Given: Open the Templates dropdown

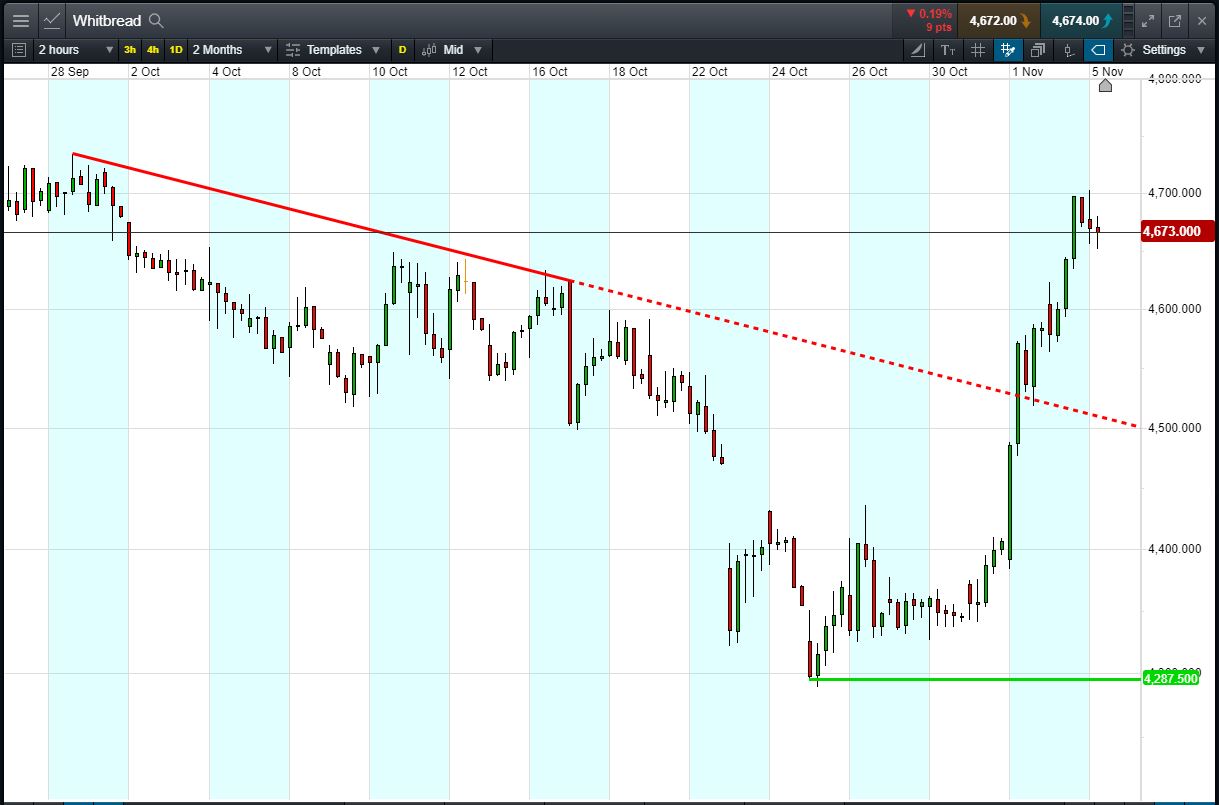Looking at the screenshot, I should pos(332,50).
